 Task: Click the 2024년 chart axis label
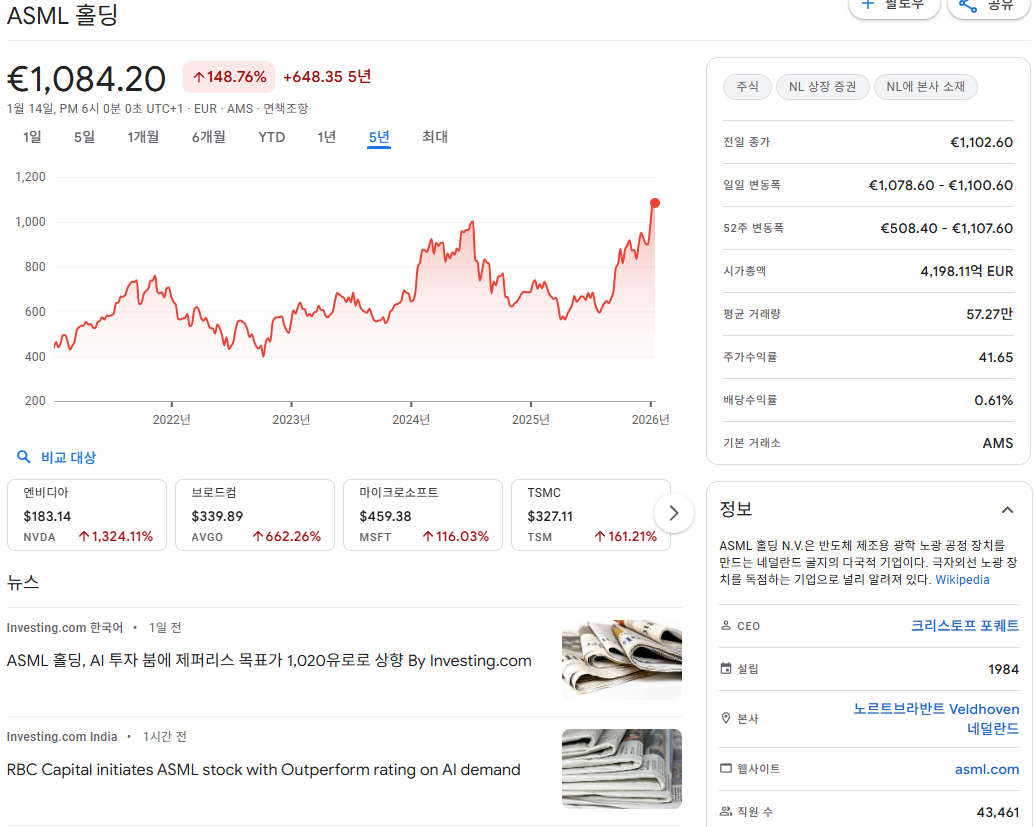tap(411, 420)
